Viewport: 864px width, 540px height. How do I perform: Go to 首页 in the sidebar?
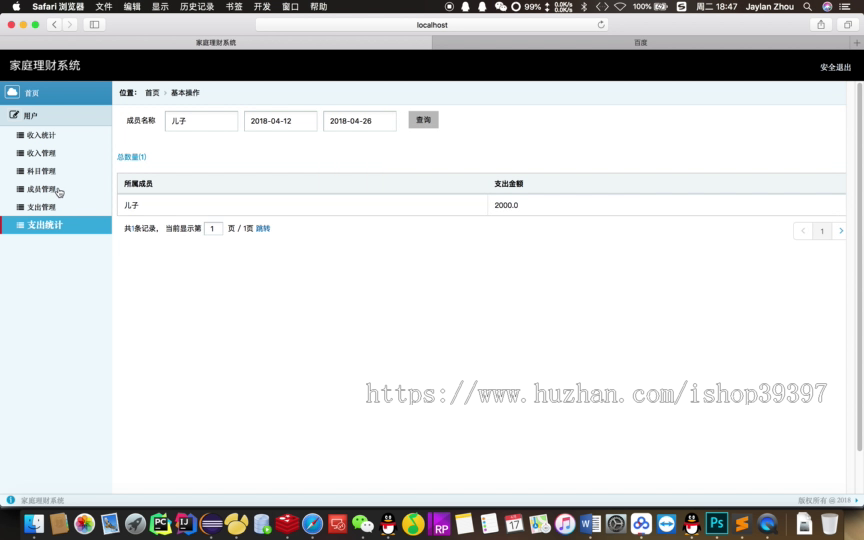pos(56,93)
